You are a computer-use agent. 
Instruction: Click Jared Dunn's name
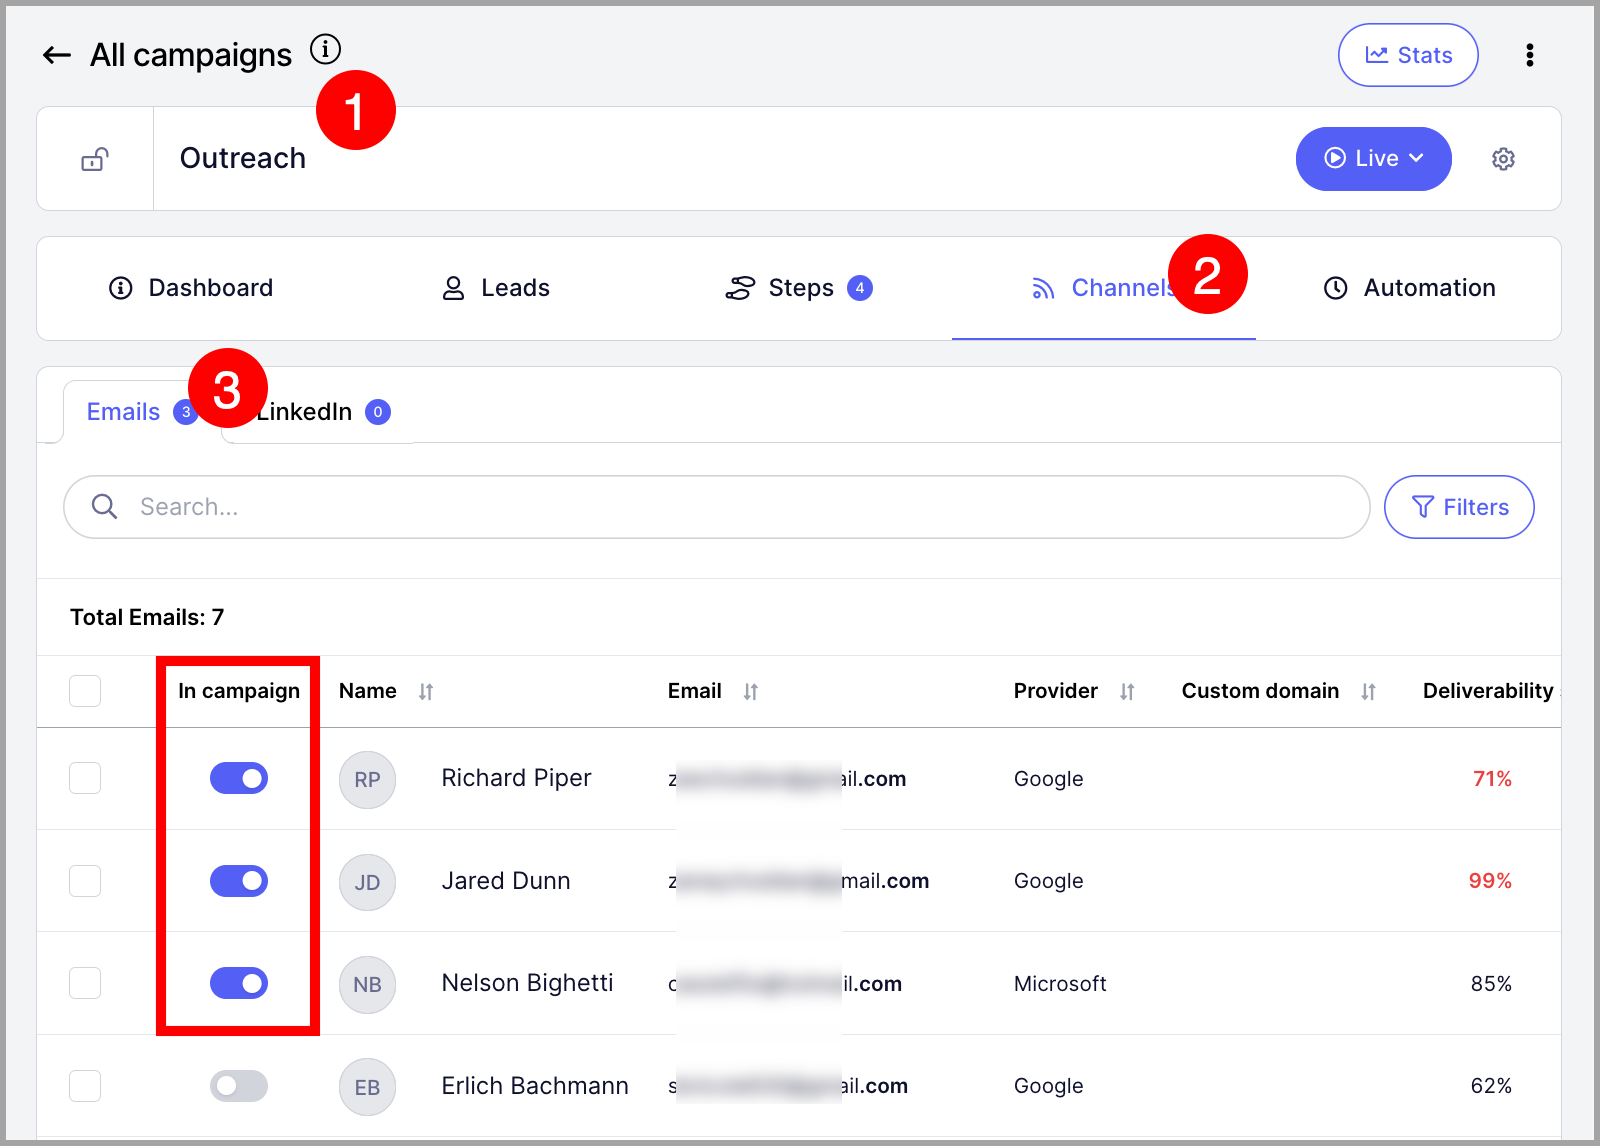506,881
